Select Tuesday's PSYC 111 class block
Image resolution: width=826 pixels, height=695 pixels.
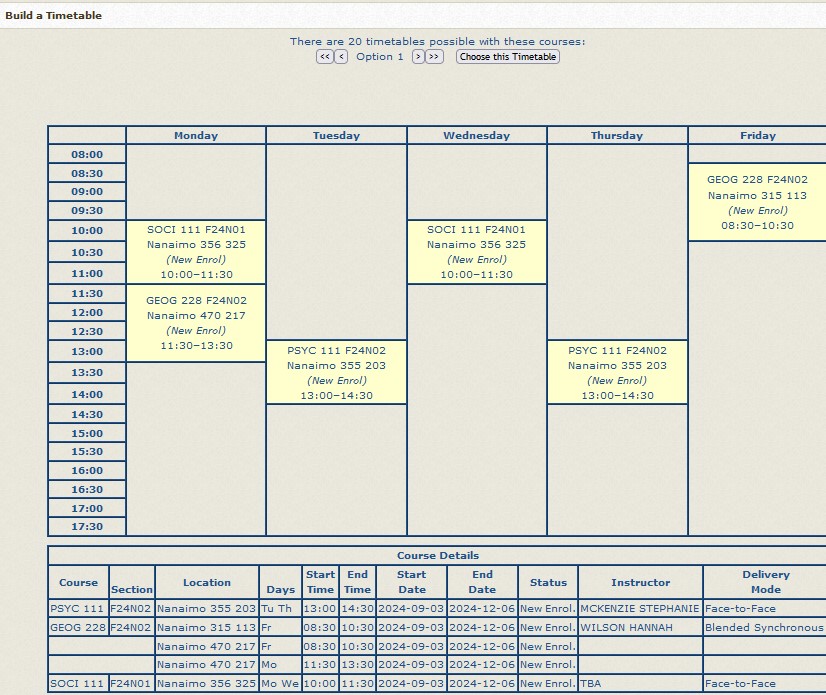coord(336,373)
